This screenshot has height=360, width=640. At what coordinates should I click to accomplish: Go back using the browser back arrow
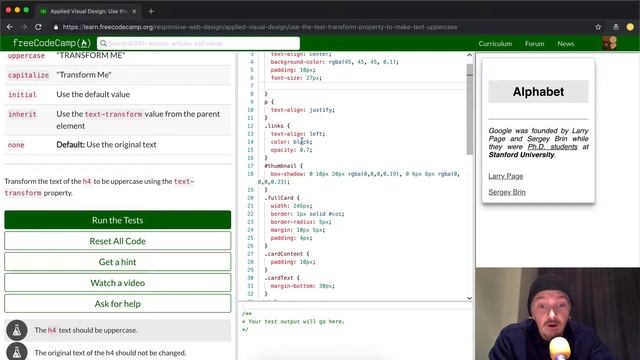click(10, 27)
